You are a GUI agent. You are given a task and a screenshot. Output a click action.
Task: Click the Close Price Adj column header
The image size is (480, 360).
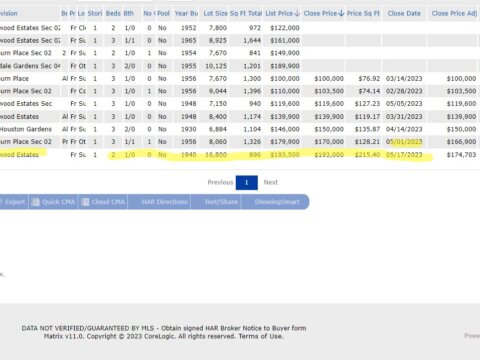454,14
